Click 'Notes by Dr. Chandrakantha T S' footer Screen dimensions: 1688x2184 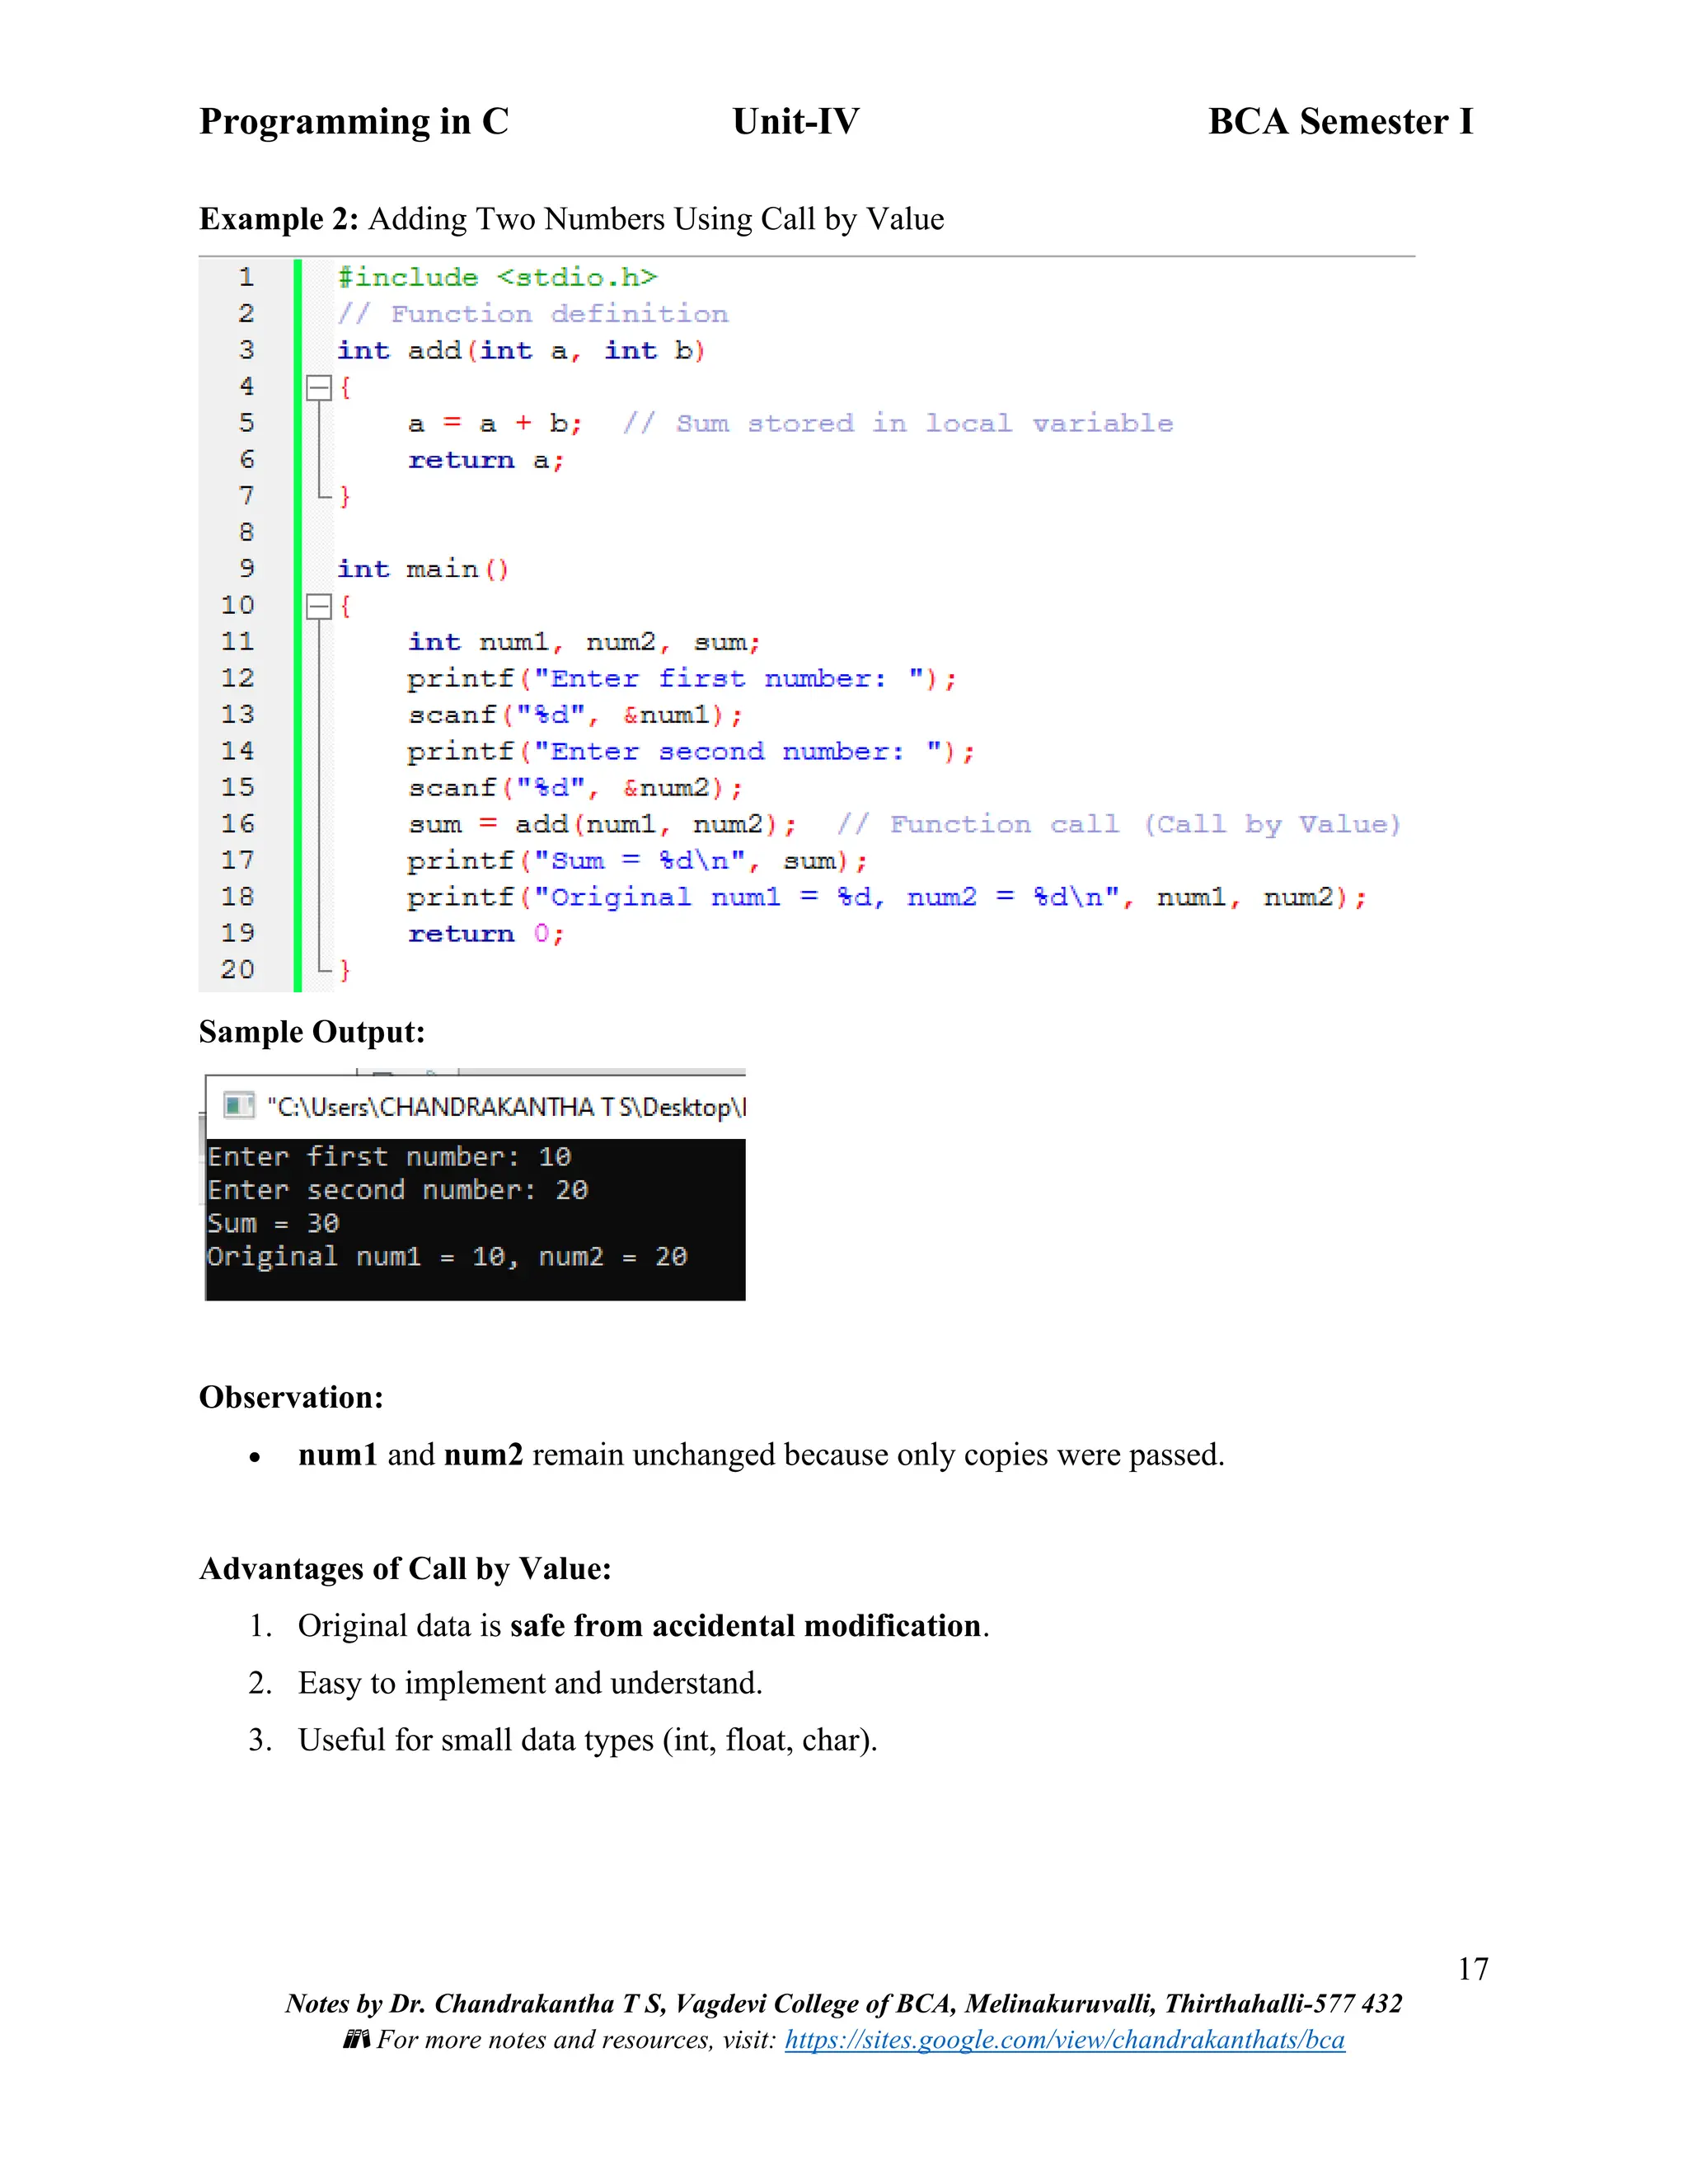pos(843,2003)
